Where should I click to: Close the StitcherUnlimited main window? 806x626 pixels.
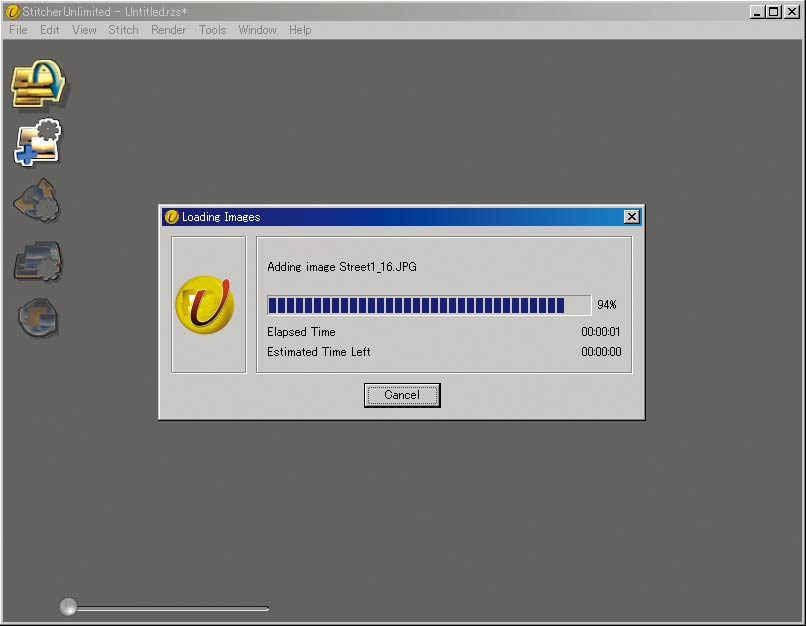pyautogui.click(x=792, y=11)
